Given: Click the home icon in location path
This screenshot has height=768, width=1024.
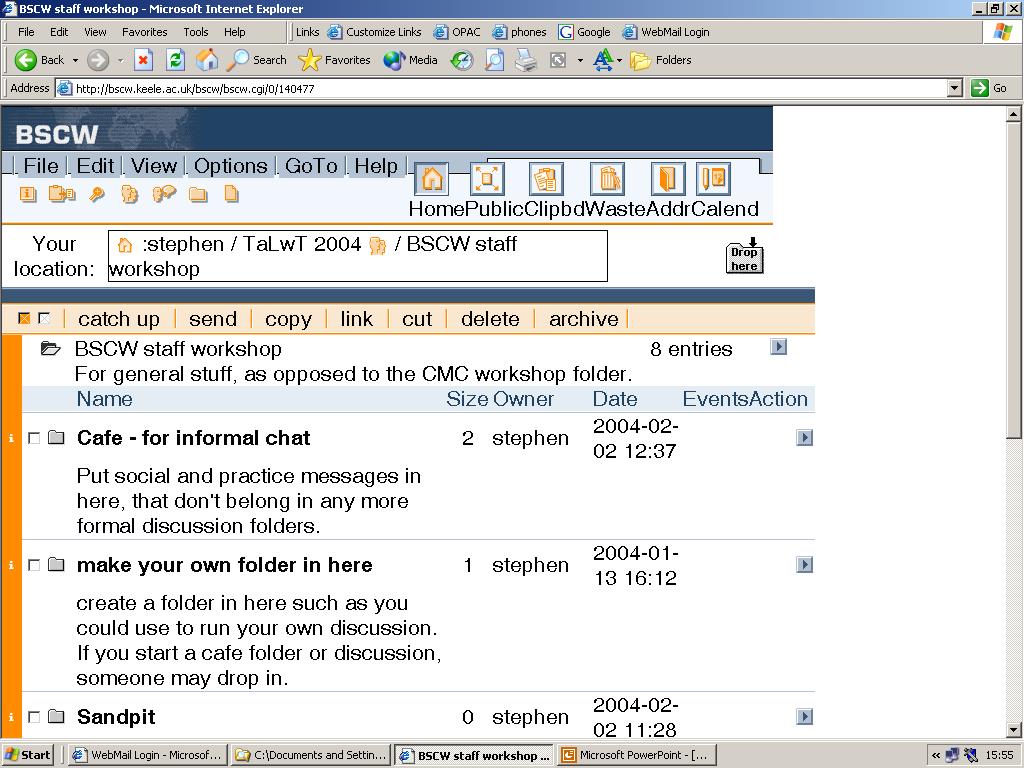Looking at the screenshot, I should (x=125, y=245).
